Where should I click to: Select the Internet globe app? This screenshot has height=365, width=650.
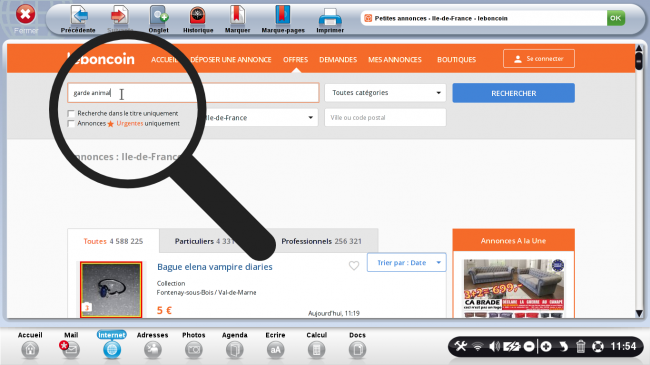coord(112,345)
